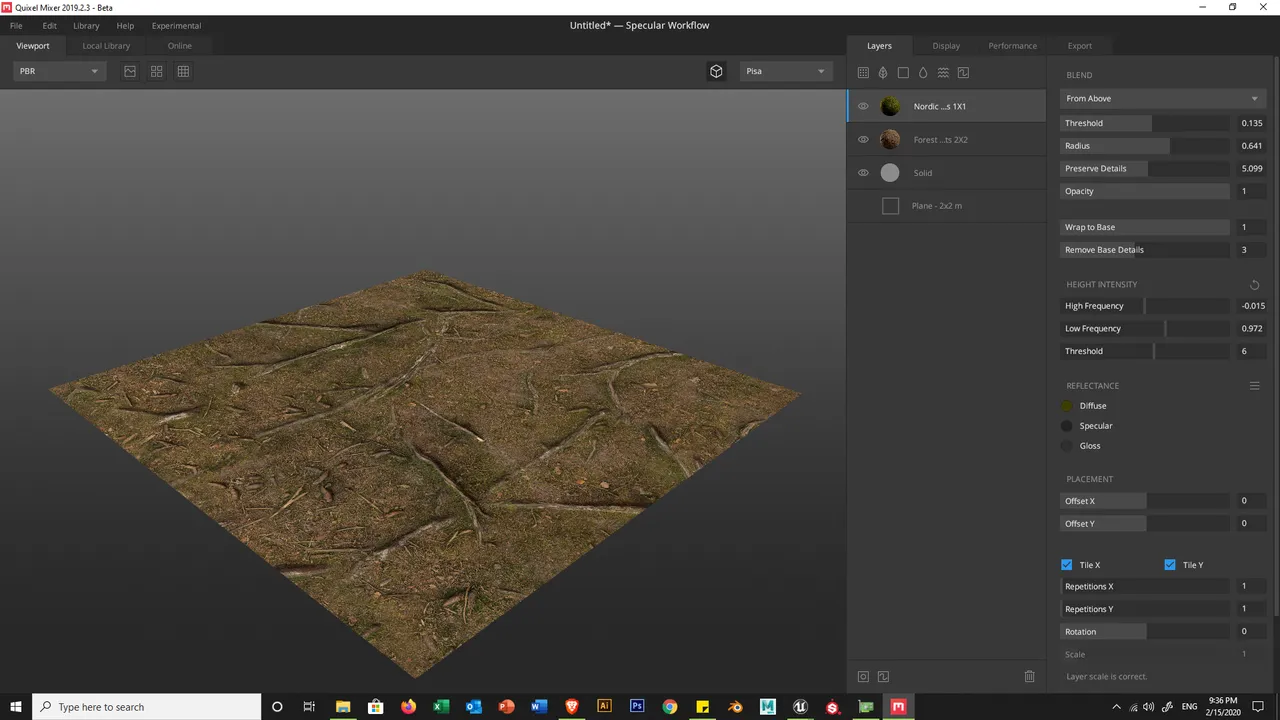
Task: Click the Diffuse color swatch
Action: pos(1067,406)
